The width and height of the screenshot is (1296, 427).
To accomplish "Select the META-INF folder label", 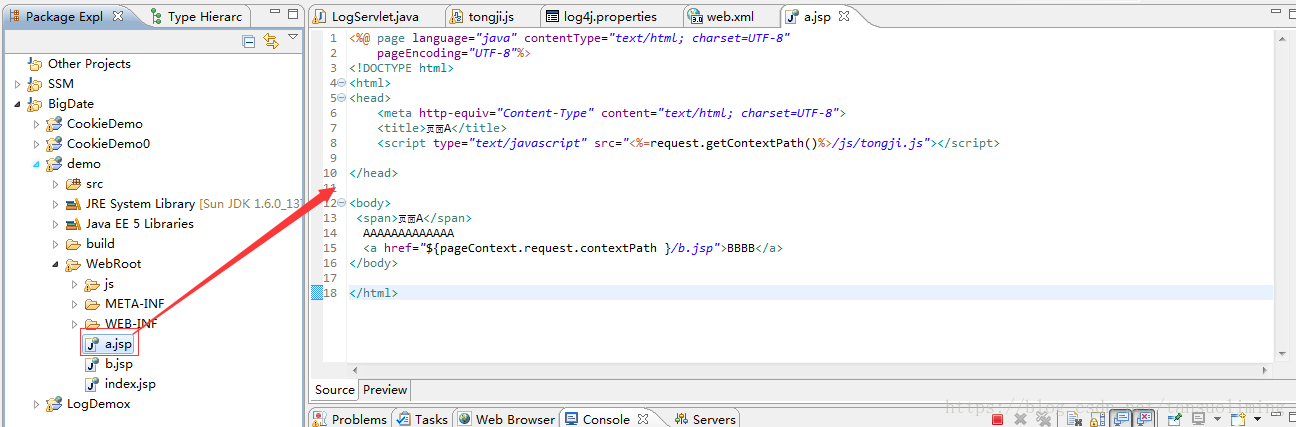I will coord(134,304).
